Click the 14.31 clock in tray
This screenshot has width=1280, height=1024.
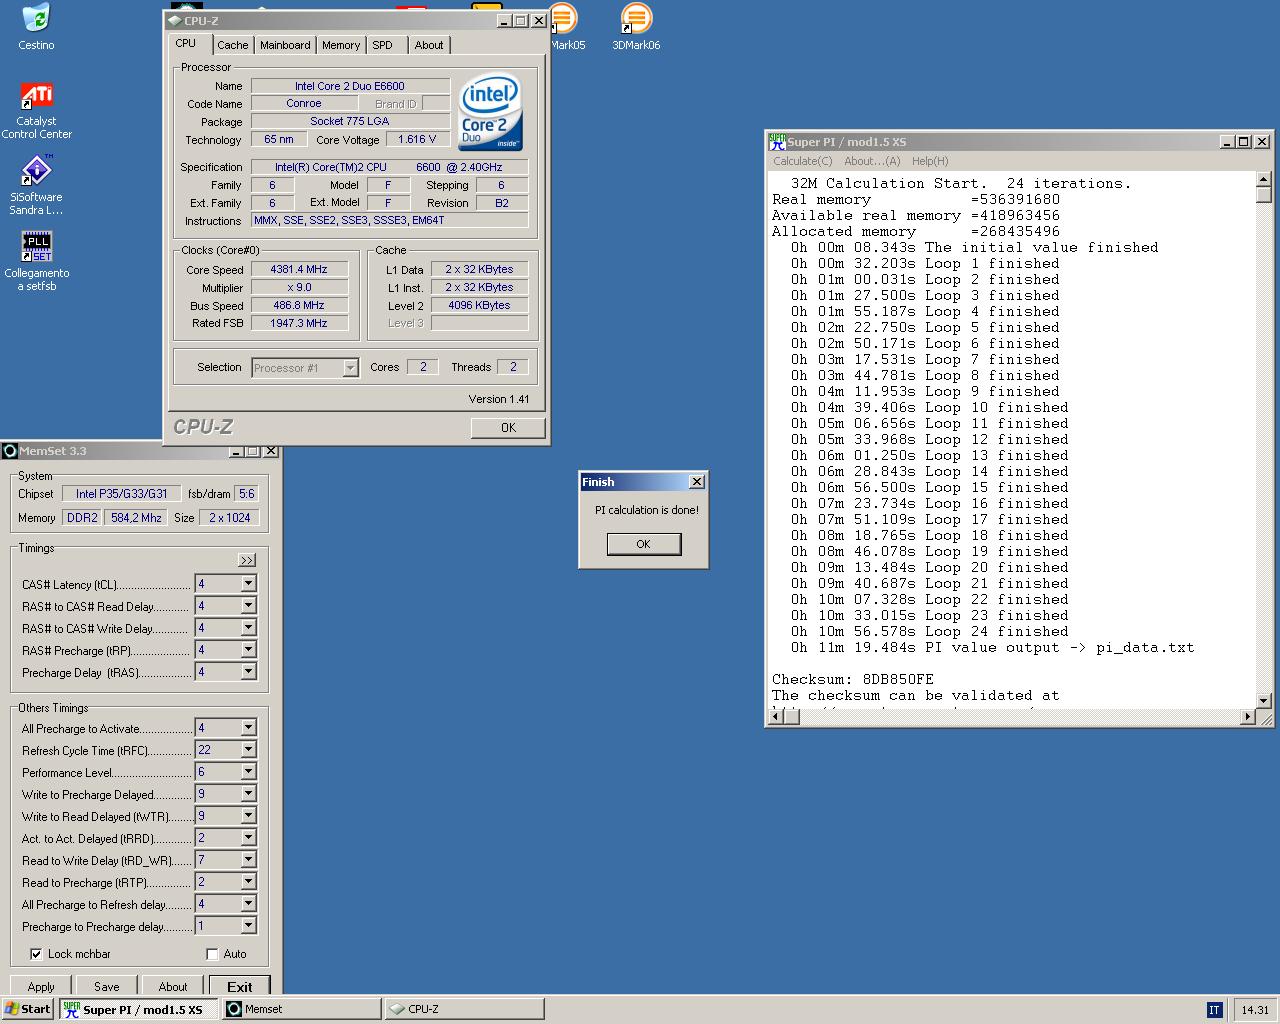click(1254, 1009)
